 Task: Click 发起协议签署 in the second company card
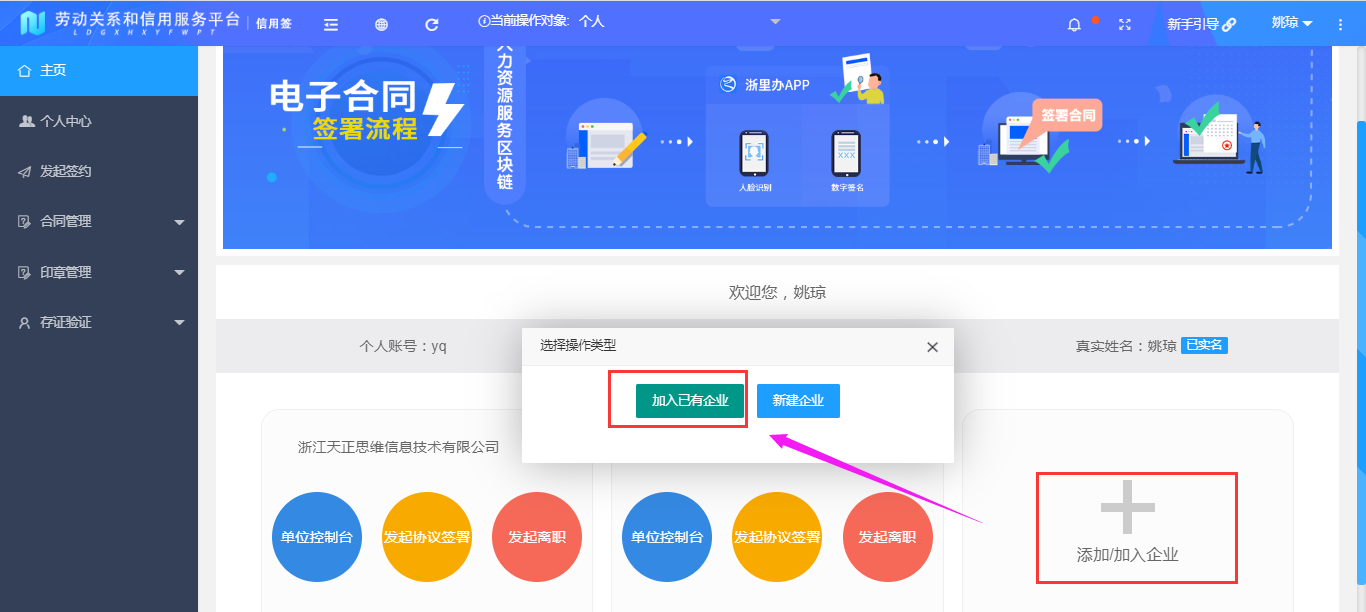pos(777,537)
